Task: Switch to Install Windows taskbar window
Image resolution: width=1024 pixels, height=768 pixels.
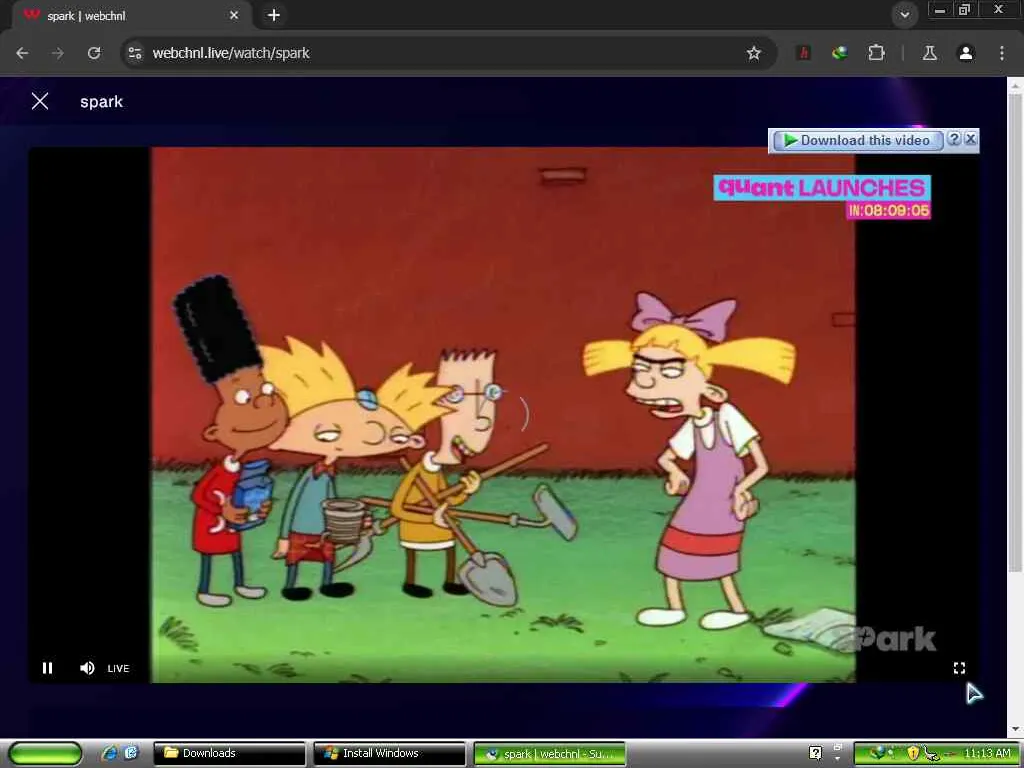Action: coord(389,754)
